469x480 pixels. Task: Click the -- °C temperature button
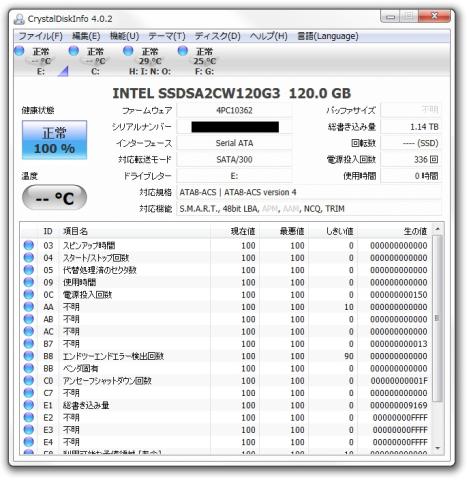[55, 198]
